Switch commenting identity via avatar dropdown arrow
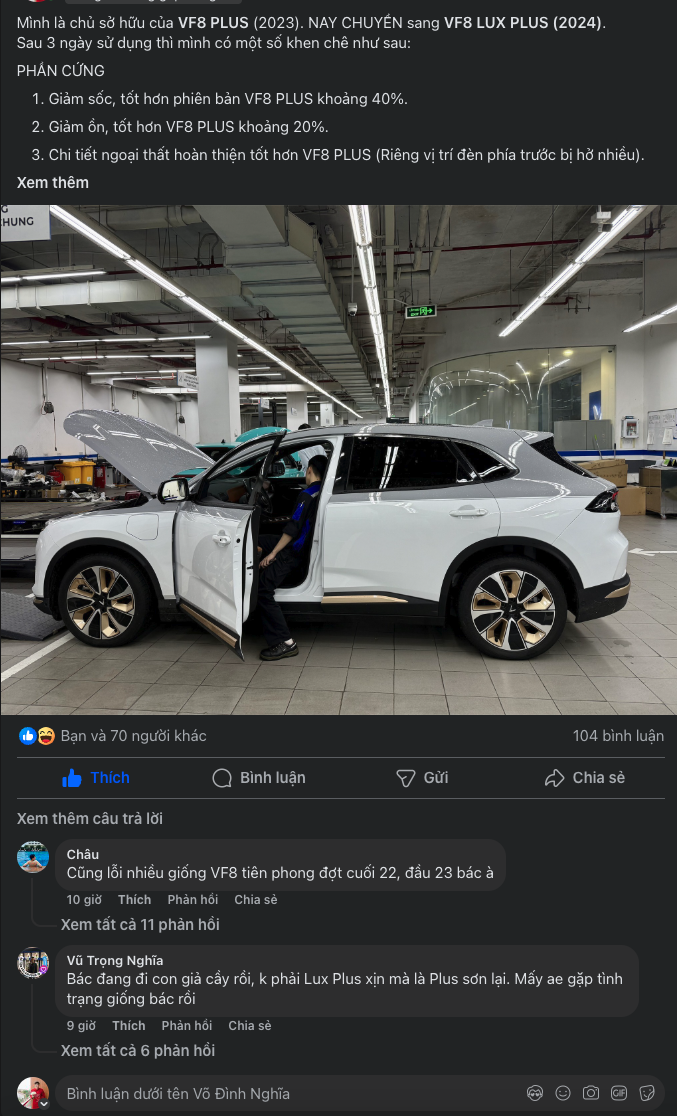Image resolution: width=677 pixels, height=1116 pixels. point(43,1104)
